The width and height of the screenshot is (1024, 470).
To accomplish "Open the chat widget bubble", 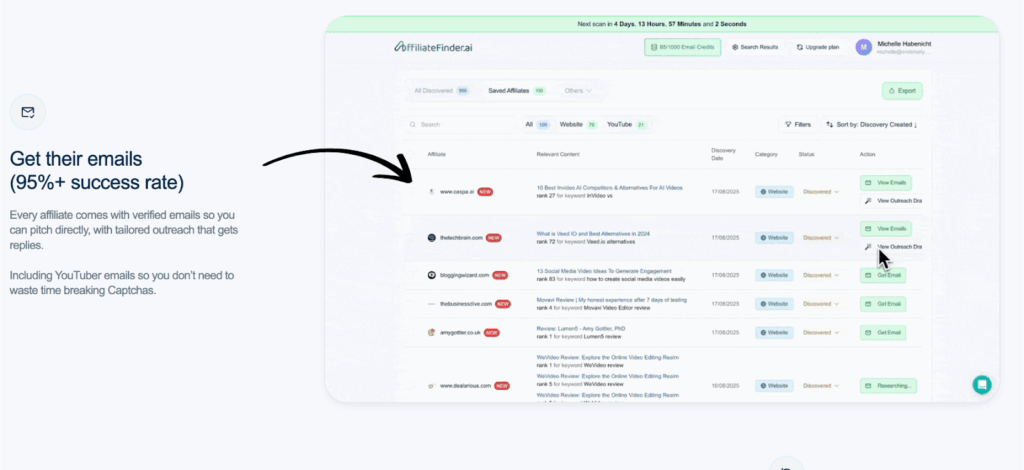I will [x=982, y=384].
